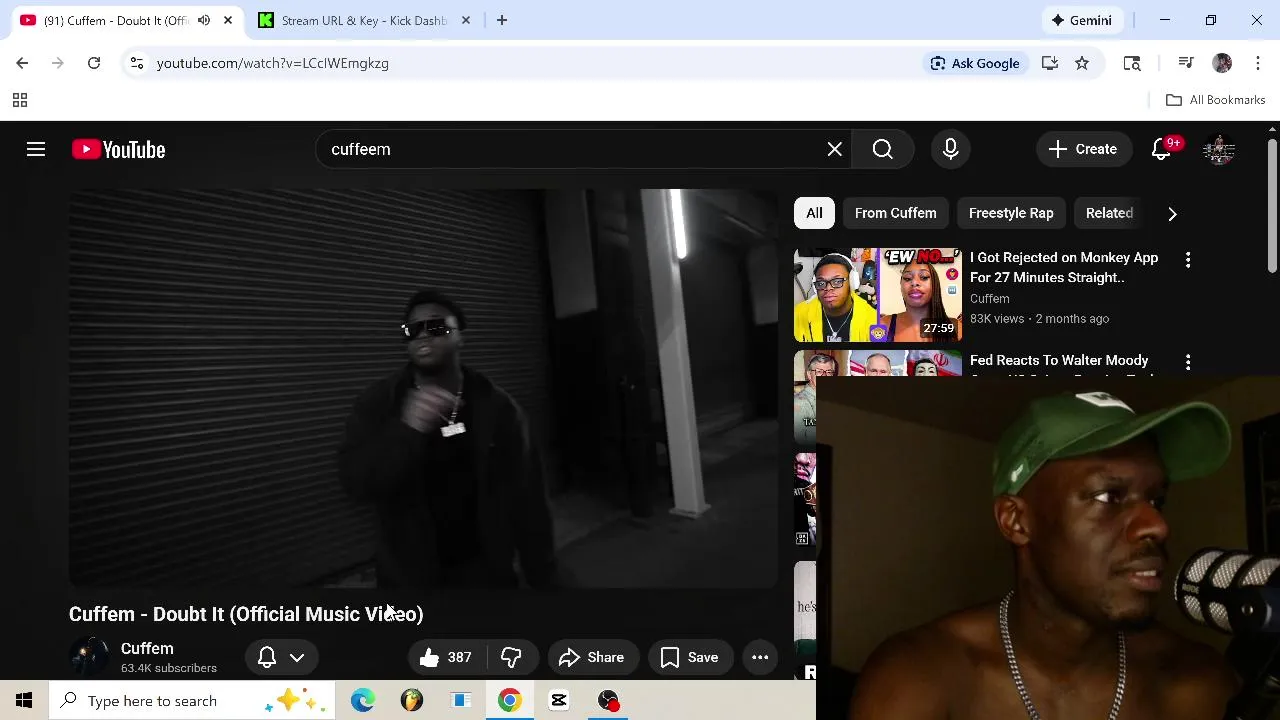Click the Cuffem channel name under Monkey video
Viewport: 1280px width, 720px height.
pos(990,298)
